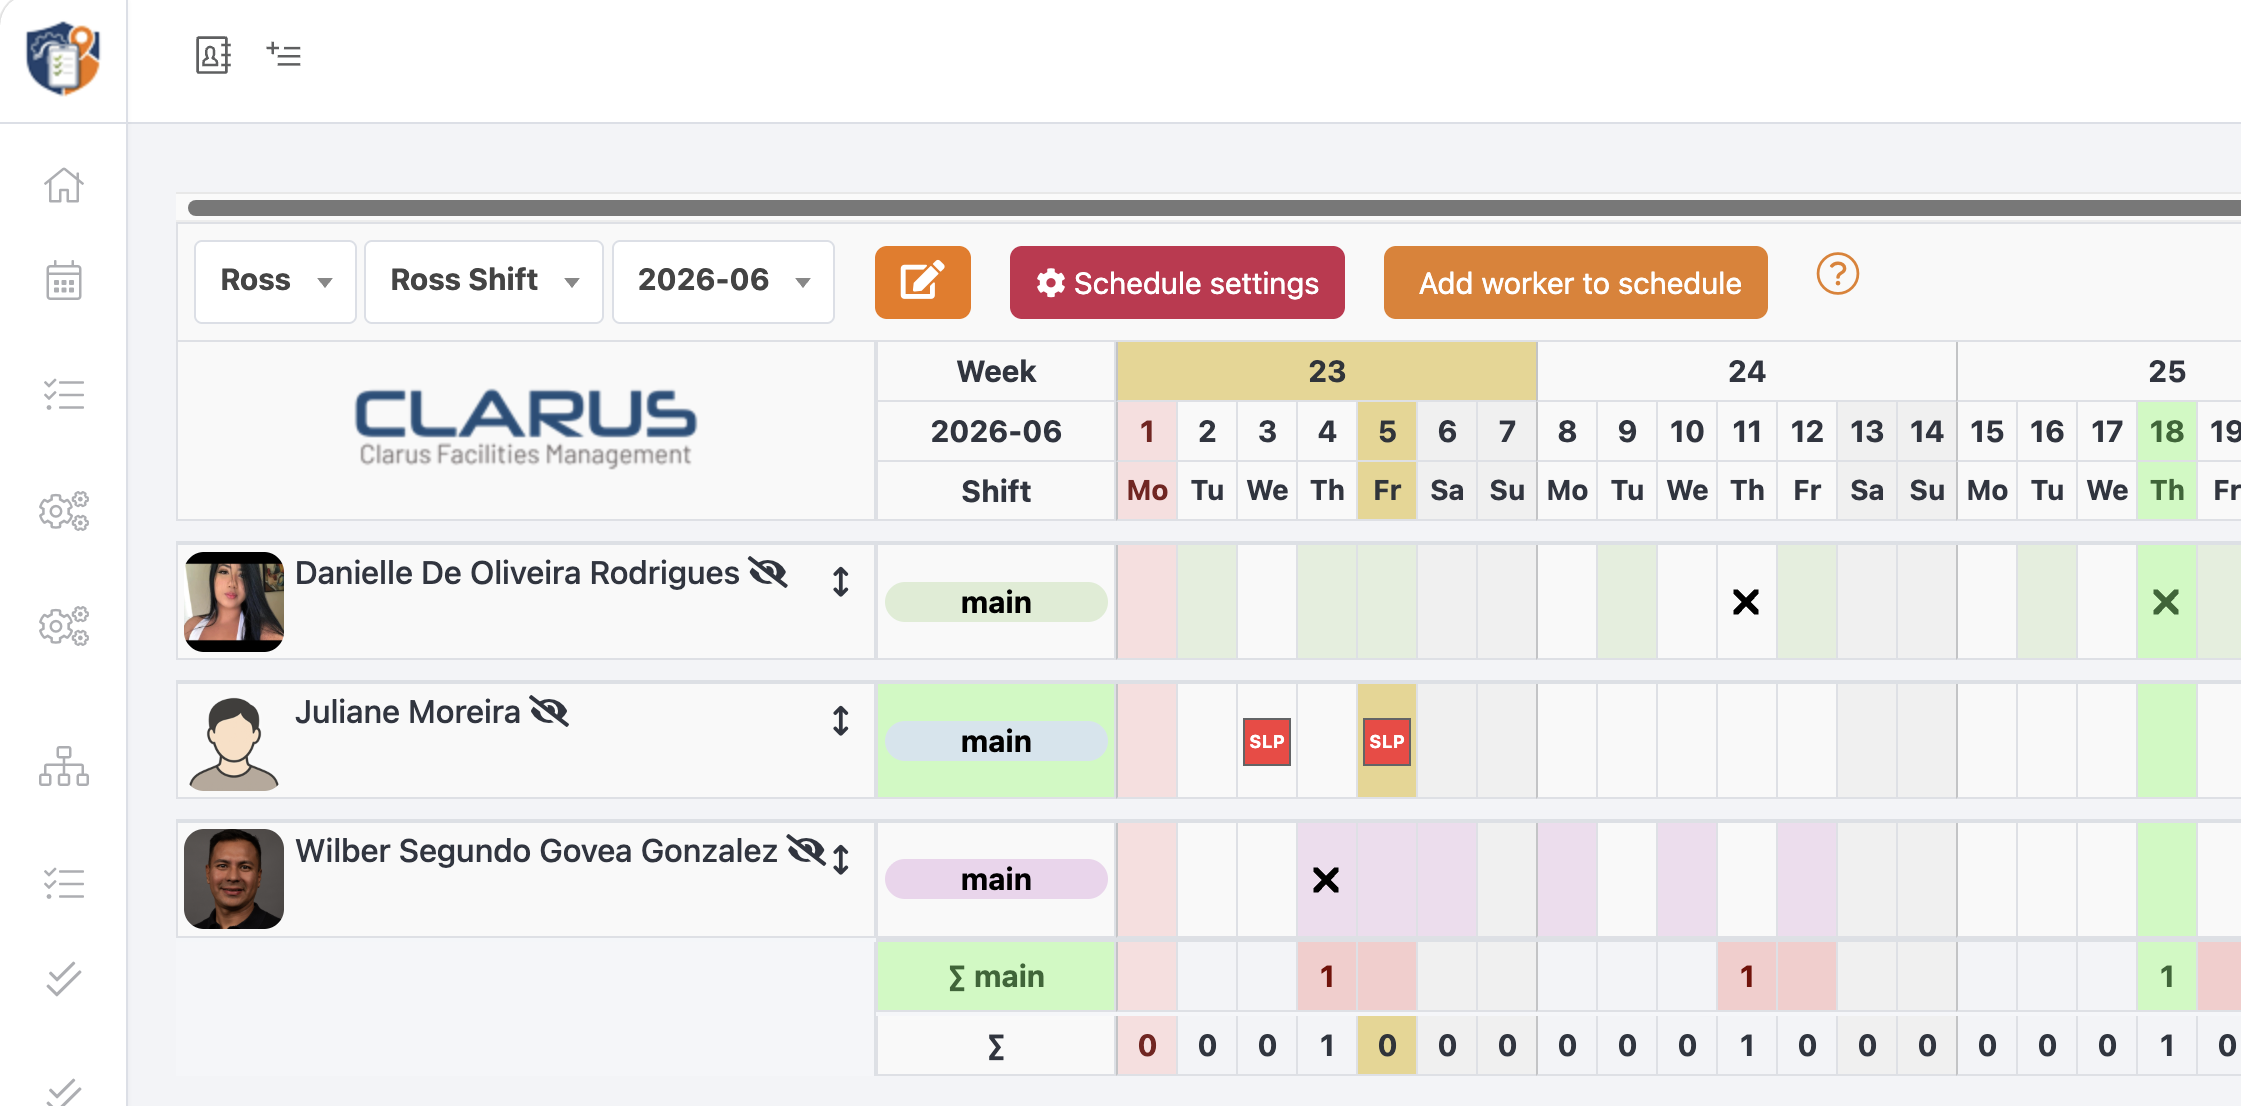Toggle visibility of Juliane Moreira
The height and width of the screenshot is (1106, 2241).
549,712
